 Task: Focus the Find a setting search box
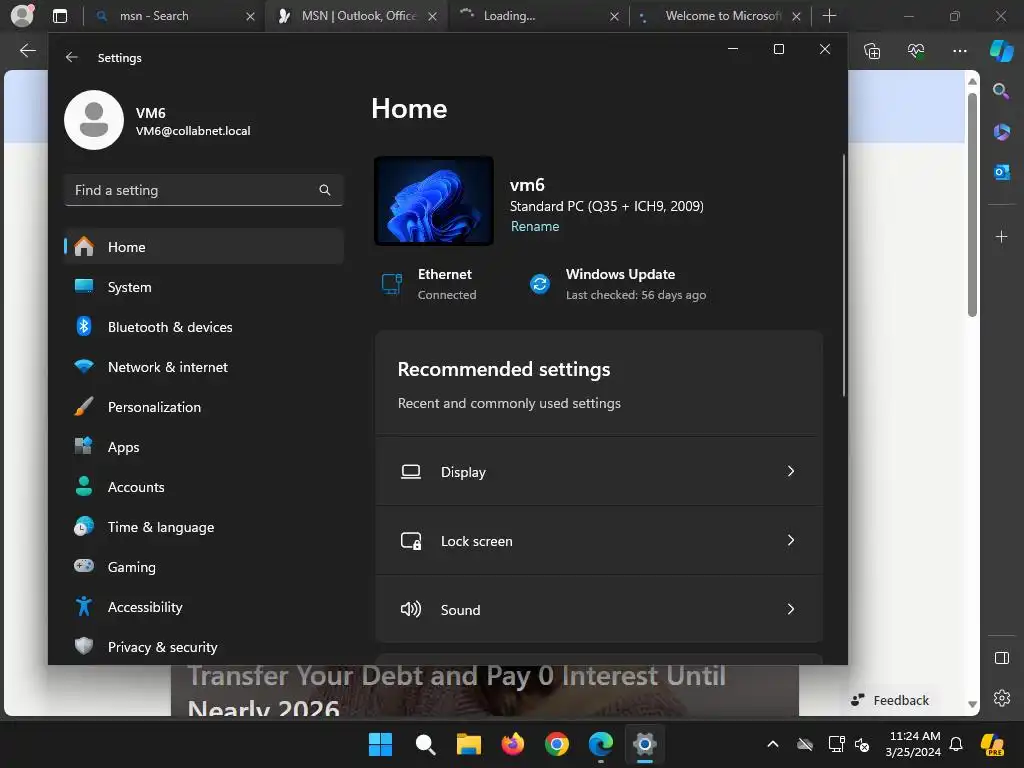coord(204,190)
